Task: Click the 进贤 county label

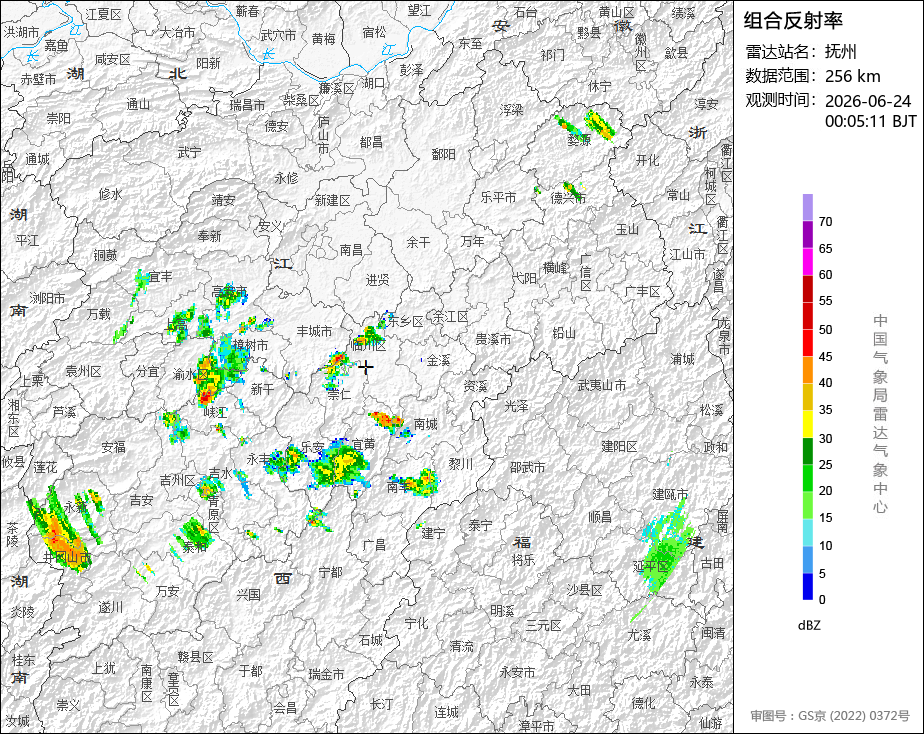Action: click(x=377, y=280)
